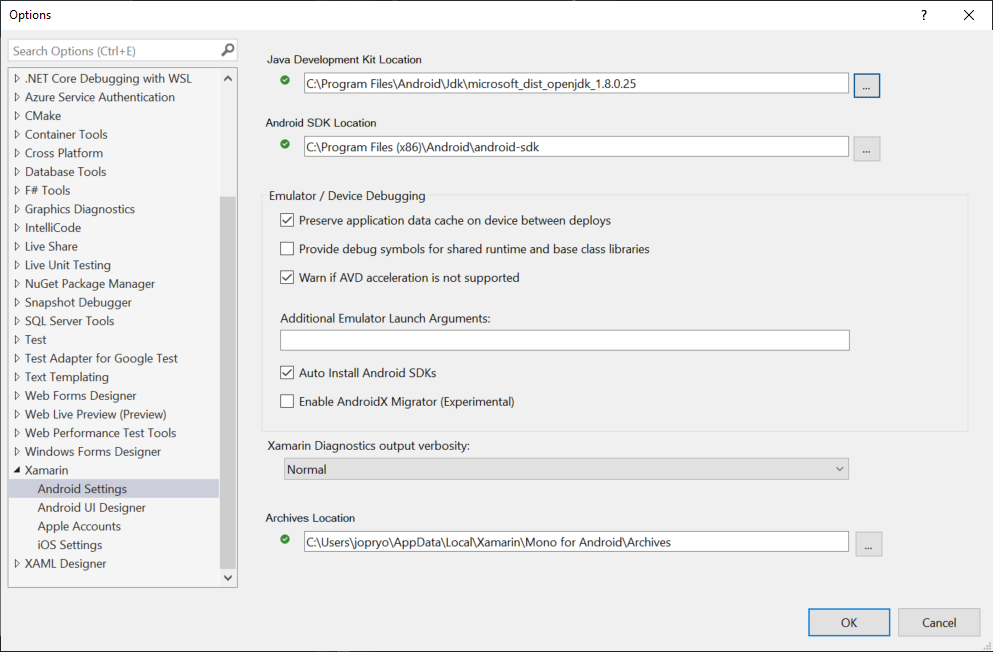Viewport: 993px width, 652px height.
Task: Click the search magnifier icon
Action: 227,50
